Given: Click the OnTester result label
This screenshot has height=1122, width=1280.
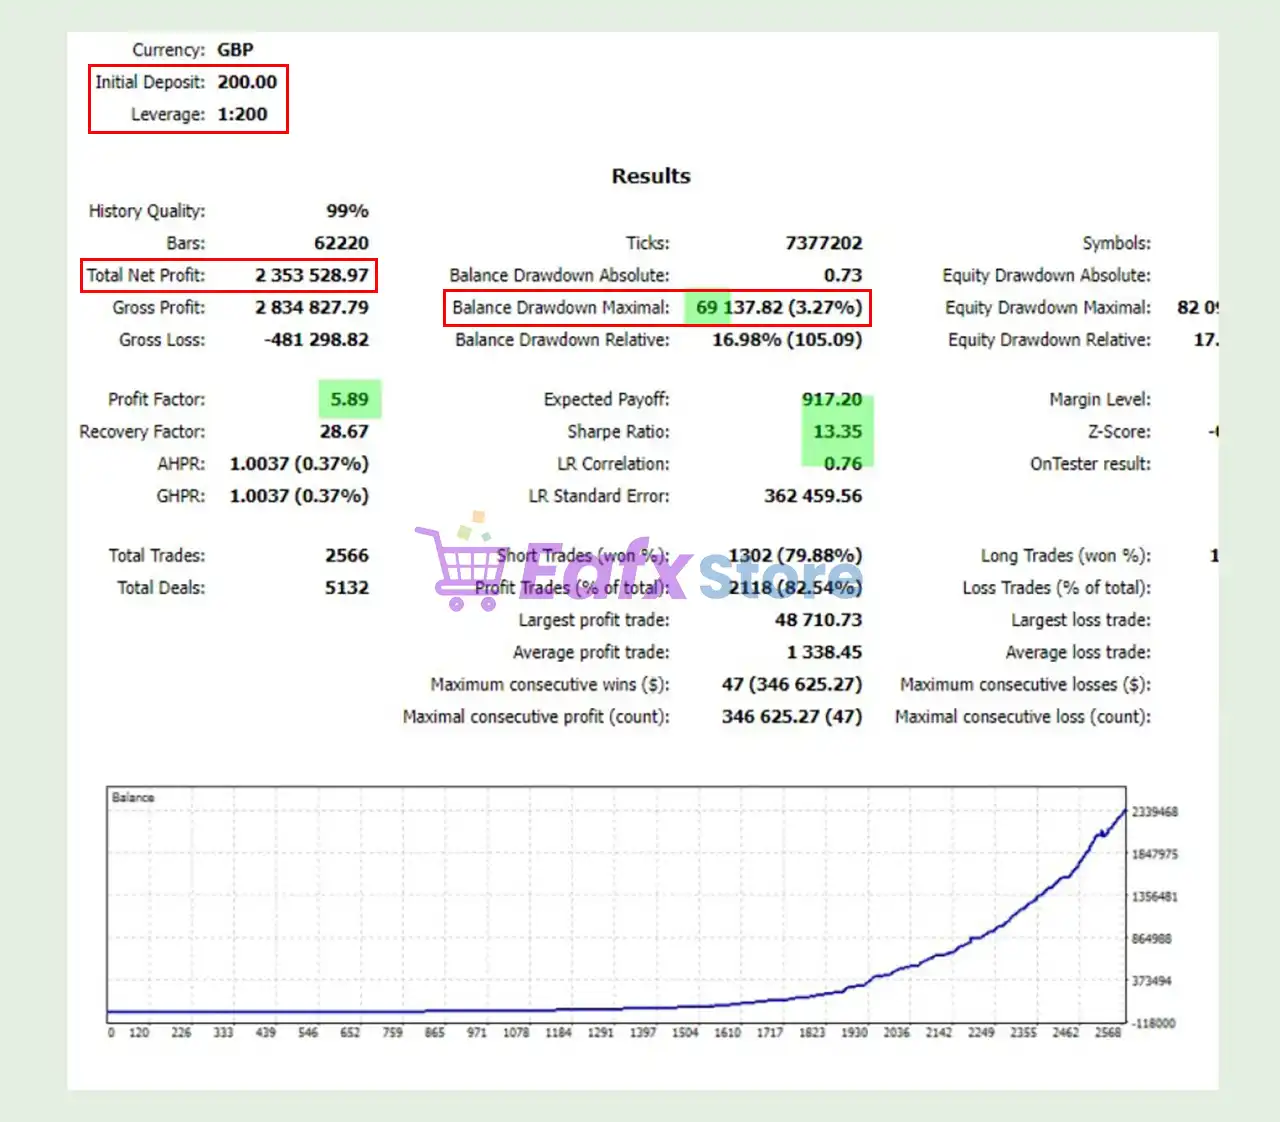Looking at the screenshot, I should [1090, 463].
